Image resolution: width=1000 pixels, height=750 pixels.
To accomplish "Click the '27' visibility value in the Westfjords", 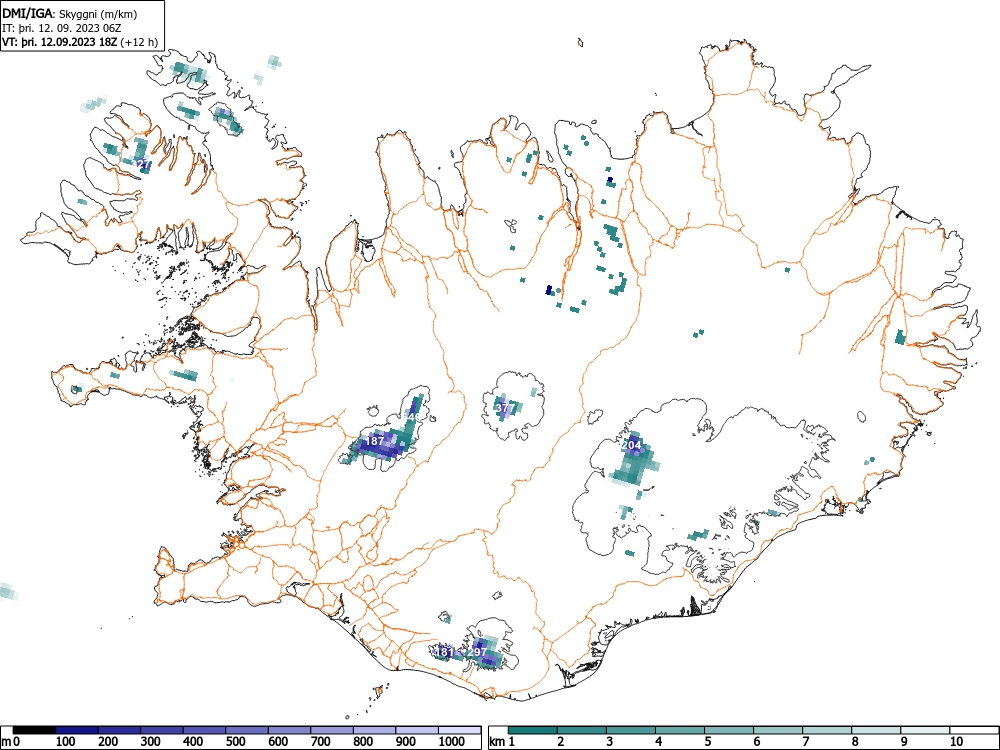I will click(143, 164).
